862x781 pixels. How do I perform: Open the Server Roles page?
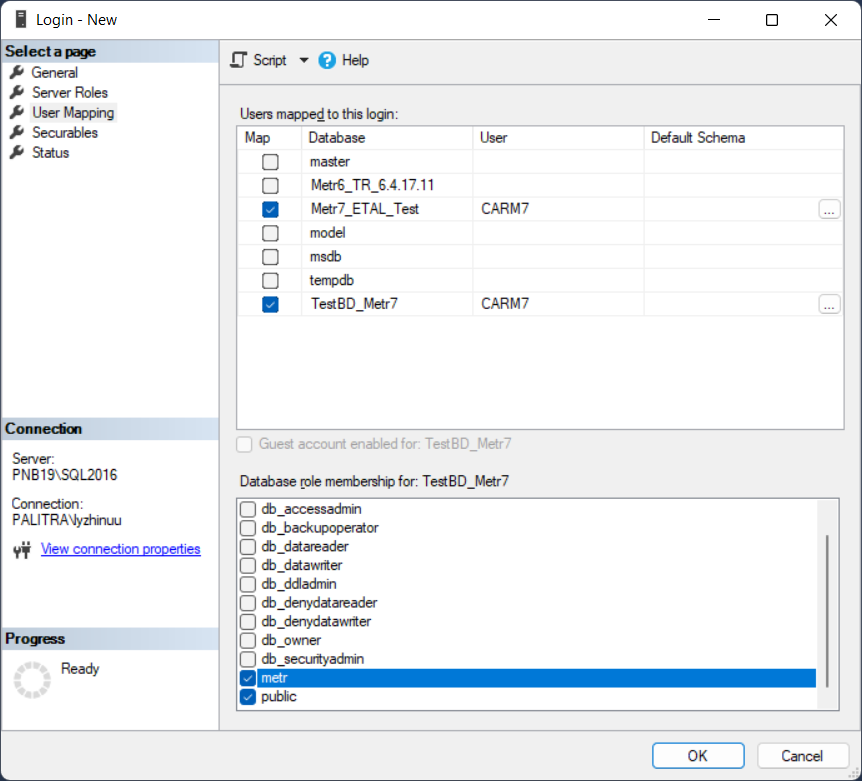click(x=70, y=92)
